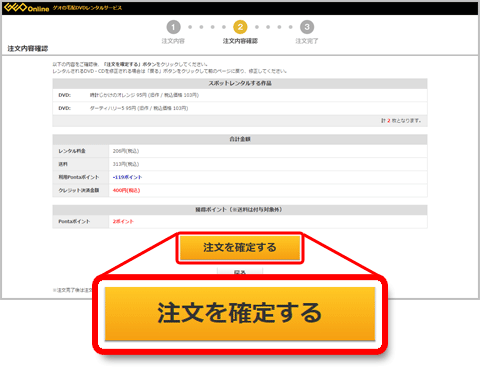This screenshot has height=367, width=480.
Task: Click the 時計じかけのオレンジ DVD row text
Action: tap(144, 95)
